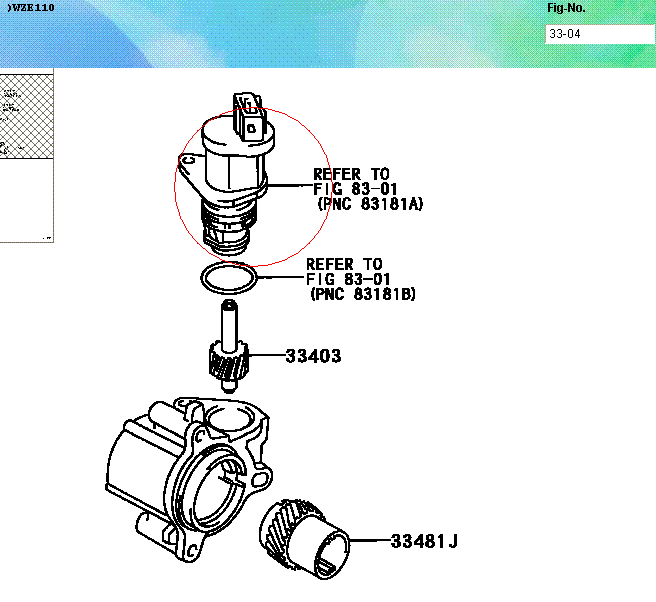This screenshot has width=656, height=602.
Task: Select the Fig-No. label text
Action: pos(566,8)
